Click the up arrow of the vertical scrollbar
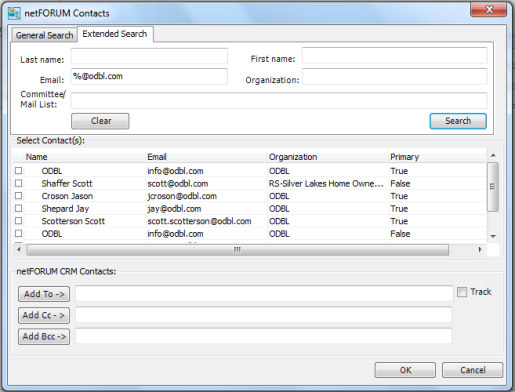The image size is (515, 392). click(x=493, y=155)
